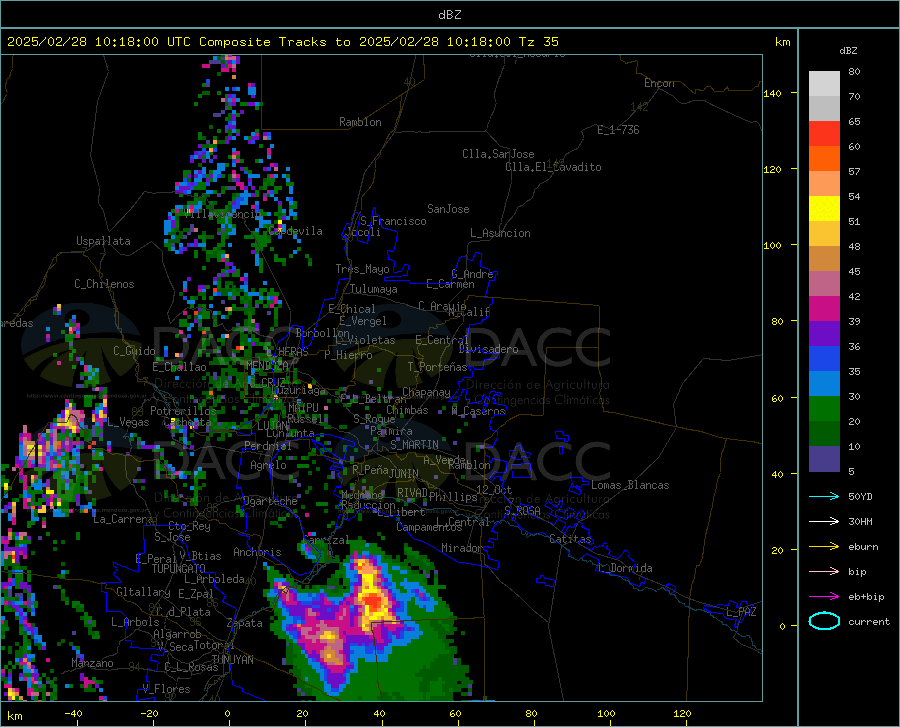Select the orange 57-60 dBZ color swatch
The height and width of the screenshot is (727, 900).
click(824, 159)
